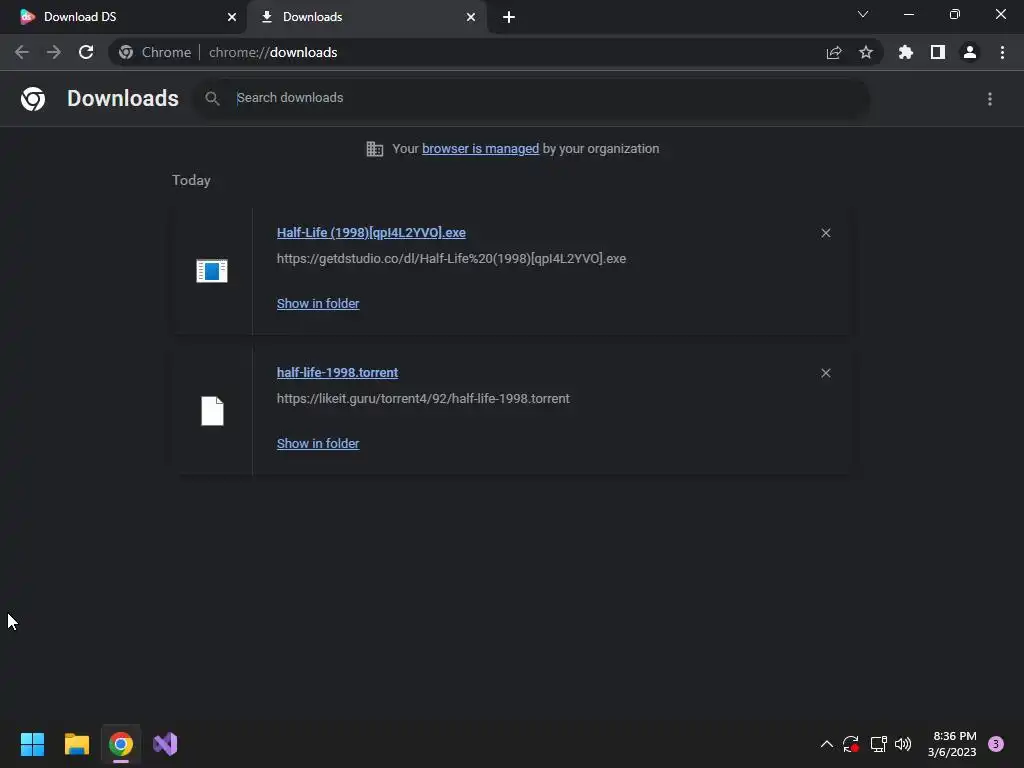Click the organization building icon
Image resolution: width=1024 pixels, height=768 pixels.
374,149
